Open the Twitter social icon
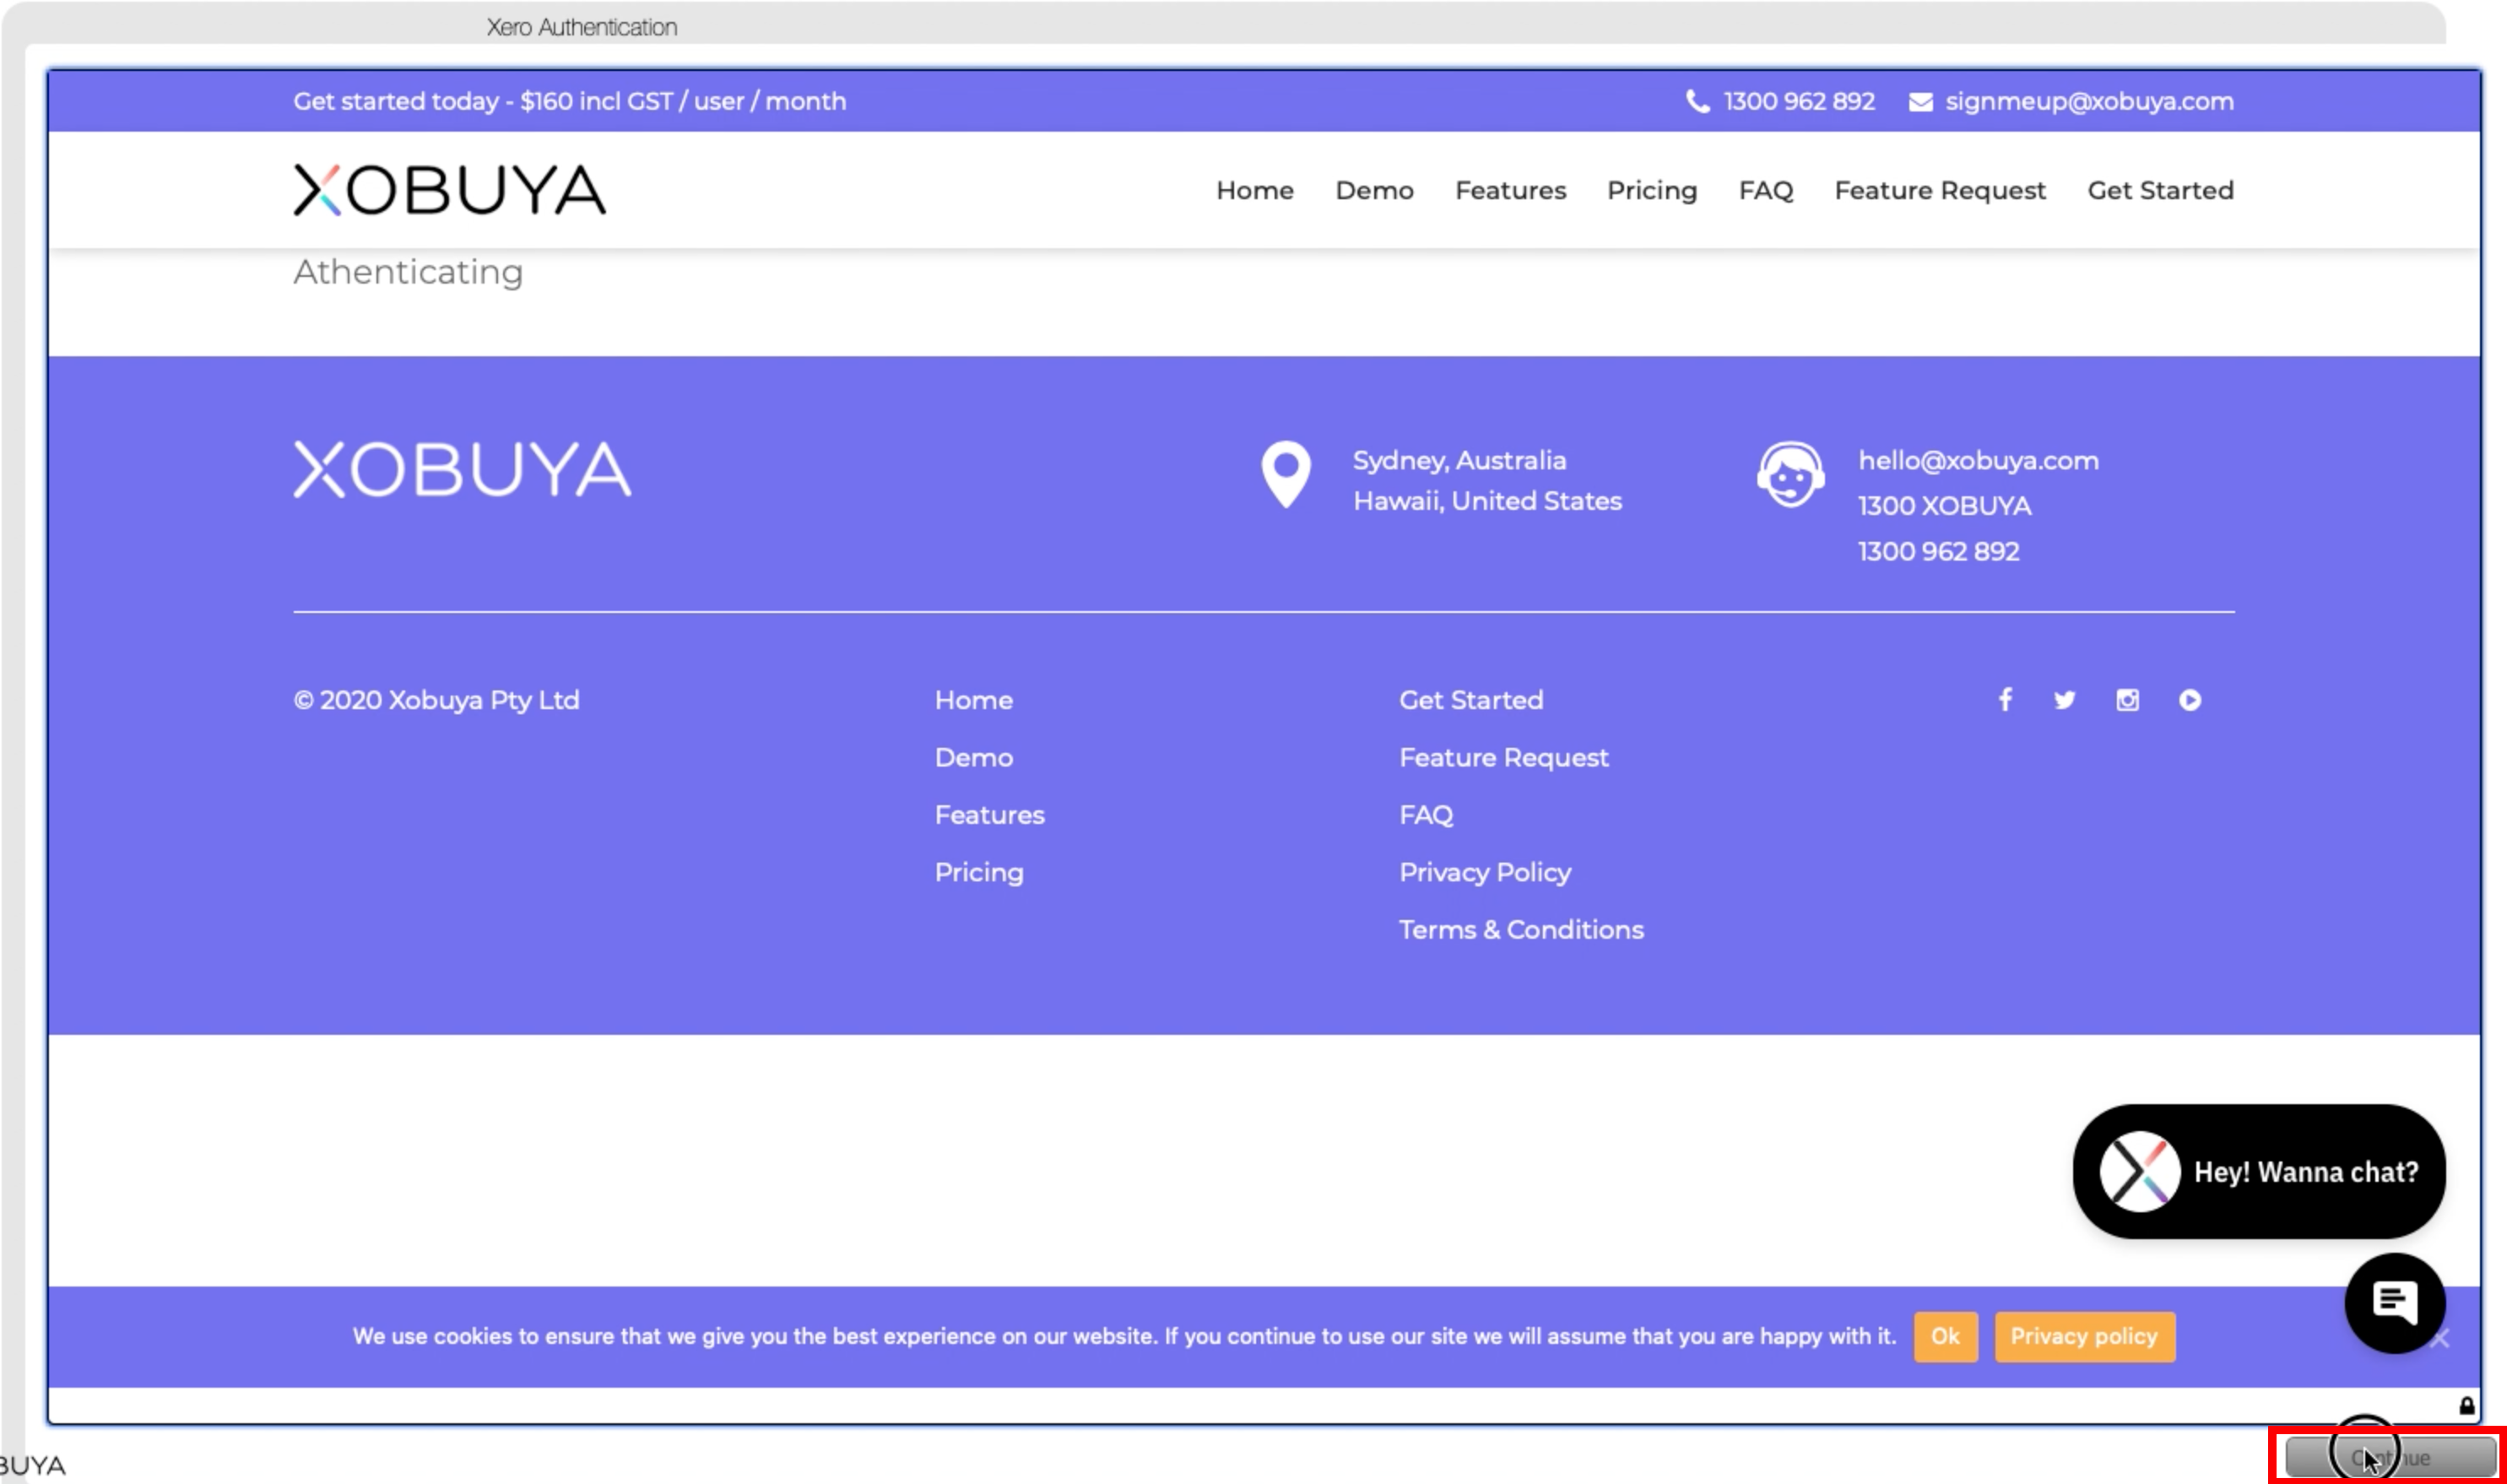 [2064, 700]
